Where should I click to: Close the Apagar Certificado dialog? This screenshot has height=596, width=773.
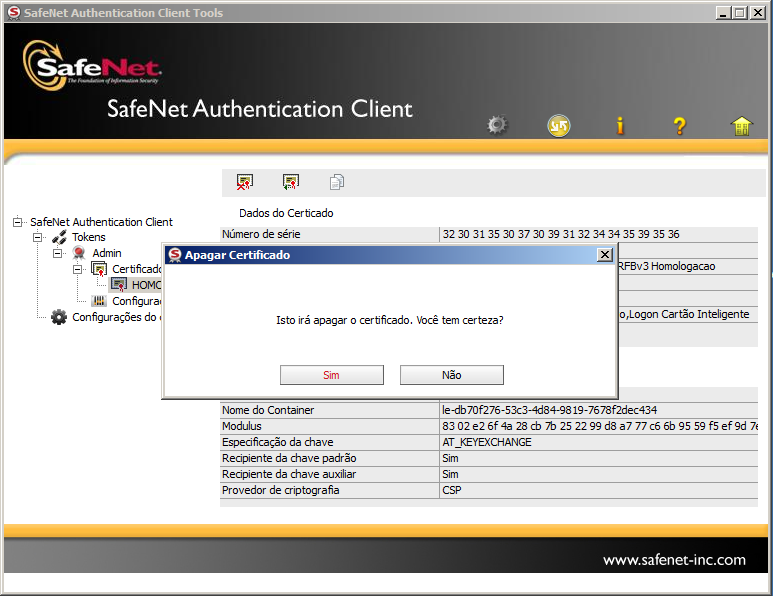(x=605, y=255)
